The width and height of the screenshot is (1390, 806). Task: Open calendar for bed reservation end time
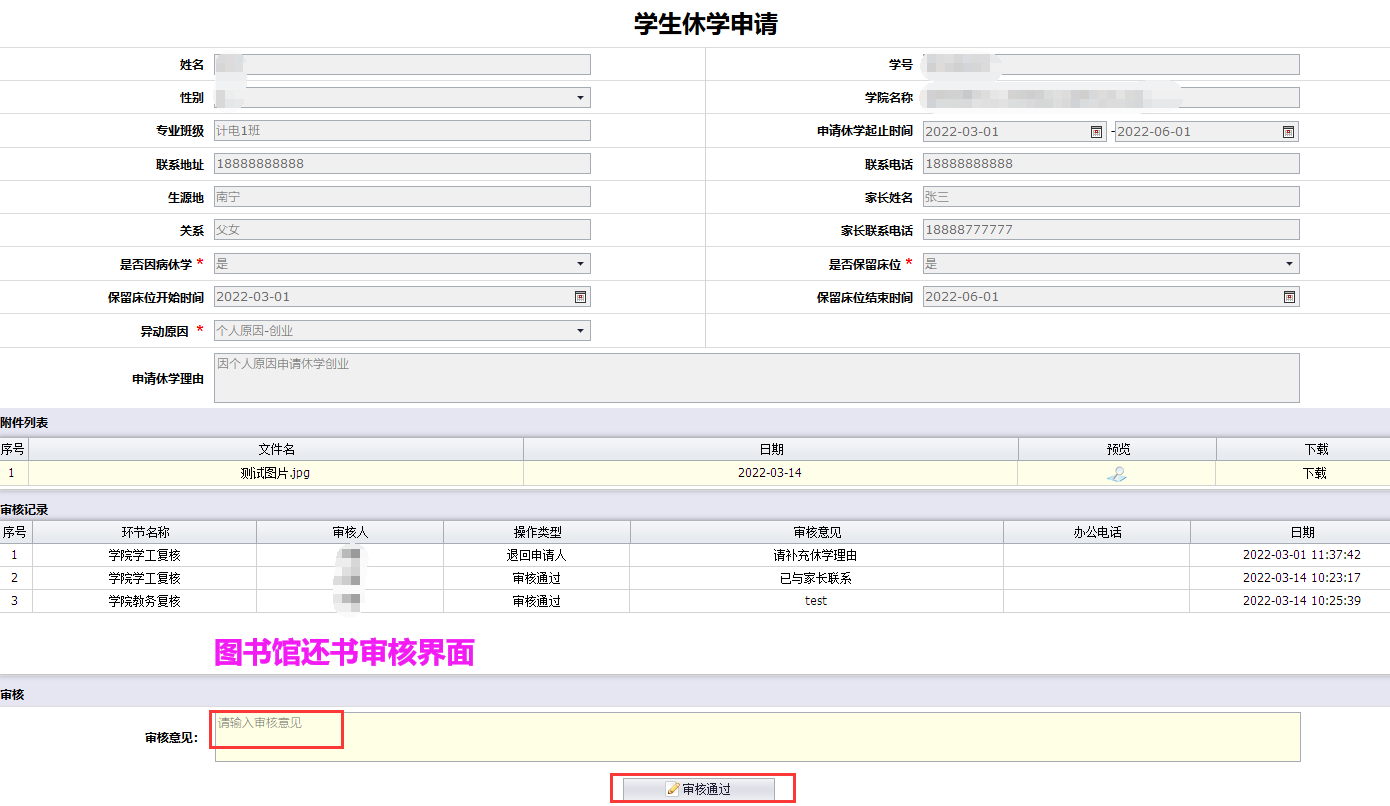tap(1288, 297)
